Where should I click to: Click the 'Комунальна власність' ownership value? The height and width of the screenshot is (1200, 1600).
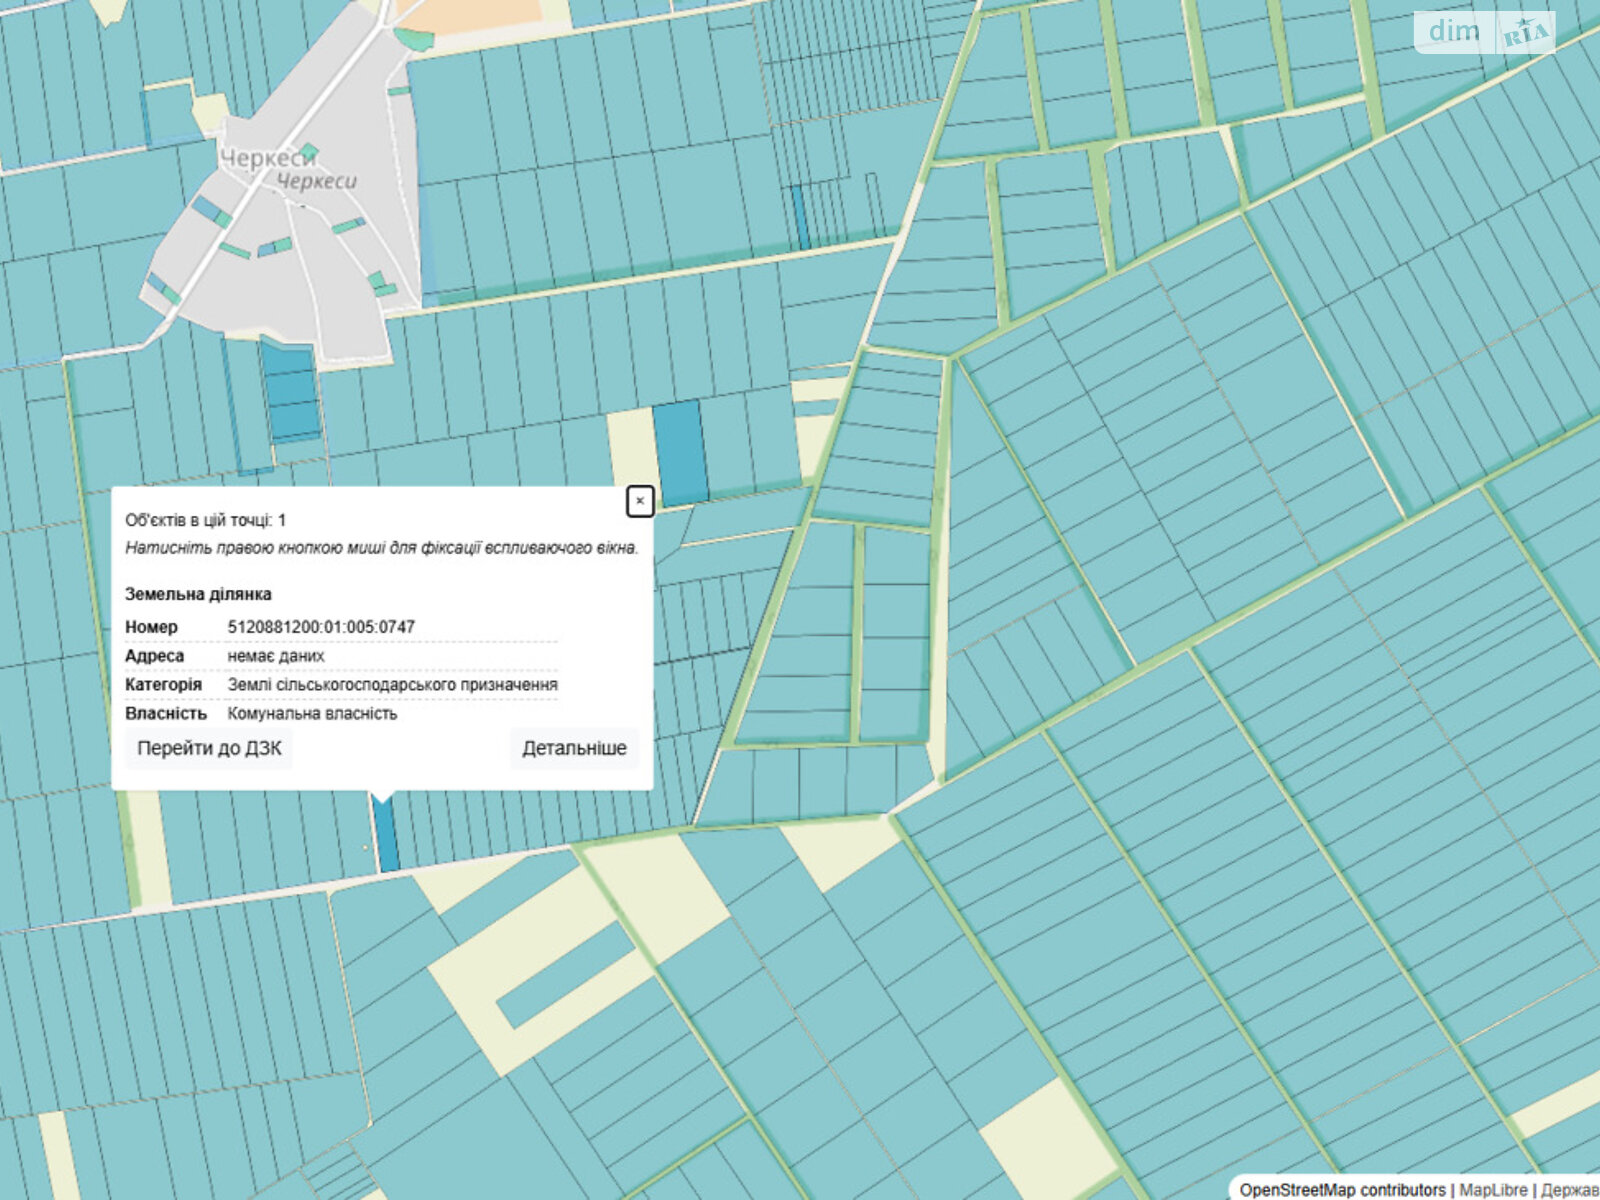point(312,714)
